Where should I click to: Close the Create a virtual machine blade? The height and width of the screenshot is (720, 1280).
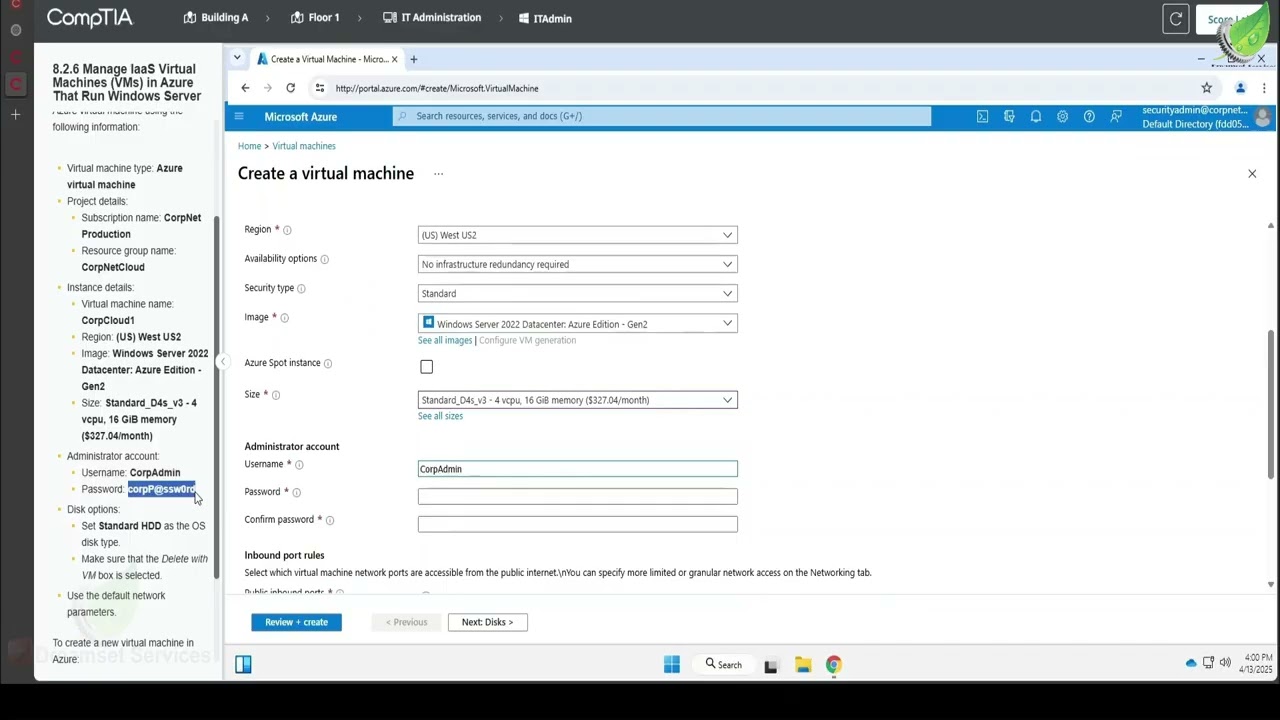[1252, 174]
